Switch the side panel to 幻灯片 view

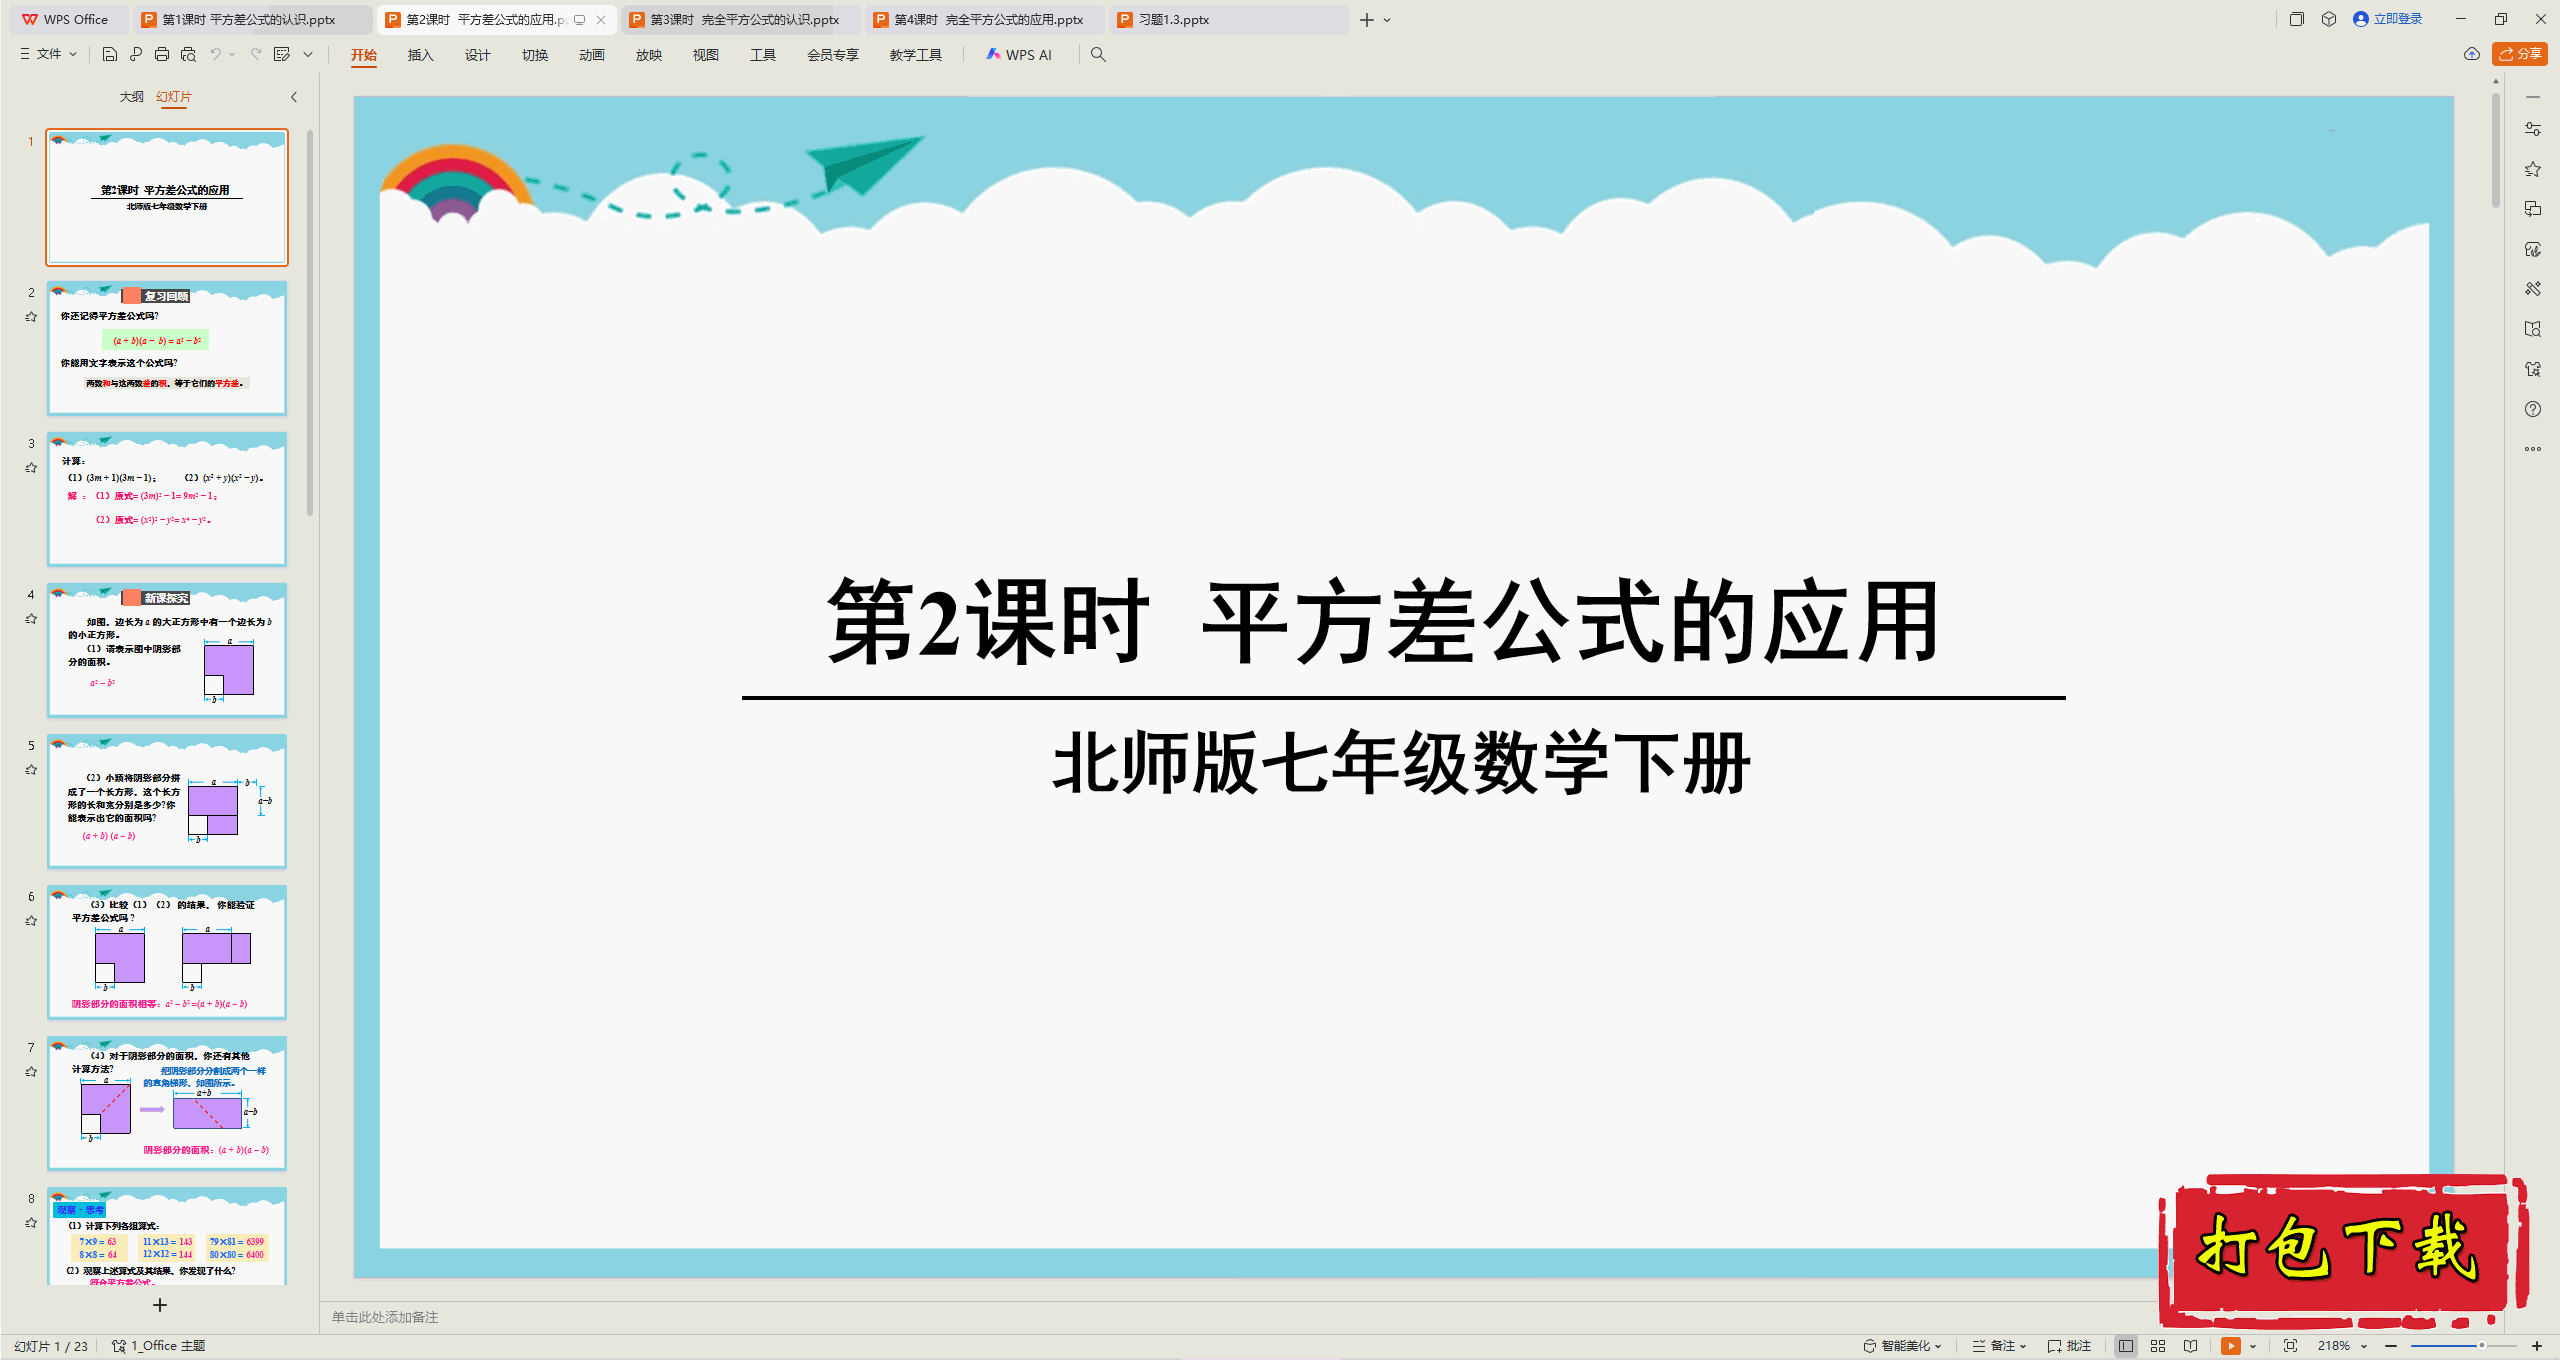[x=174, y=97]
